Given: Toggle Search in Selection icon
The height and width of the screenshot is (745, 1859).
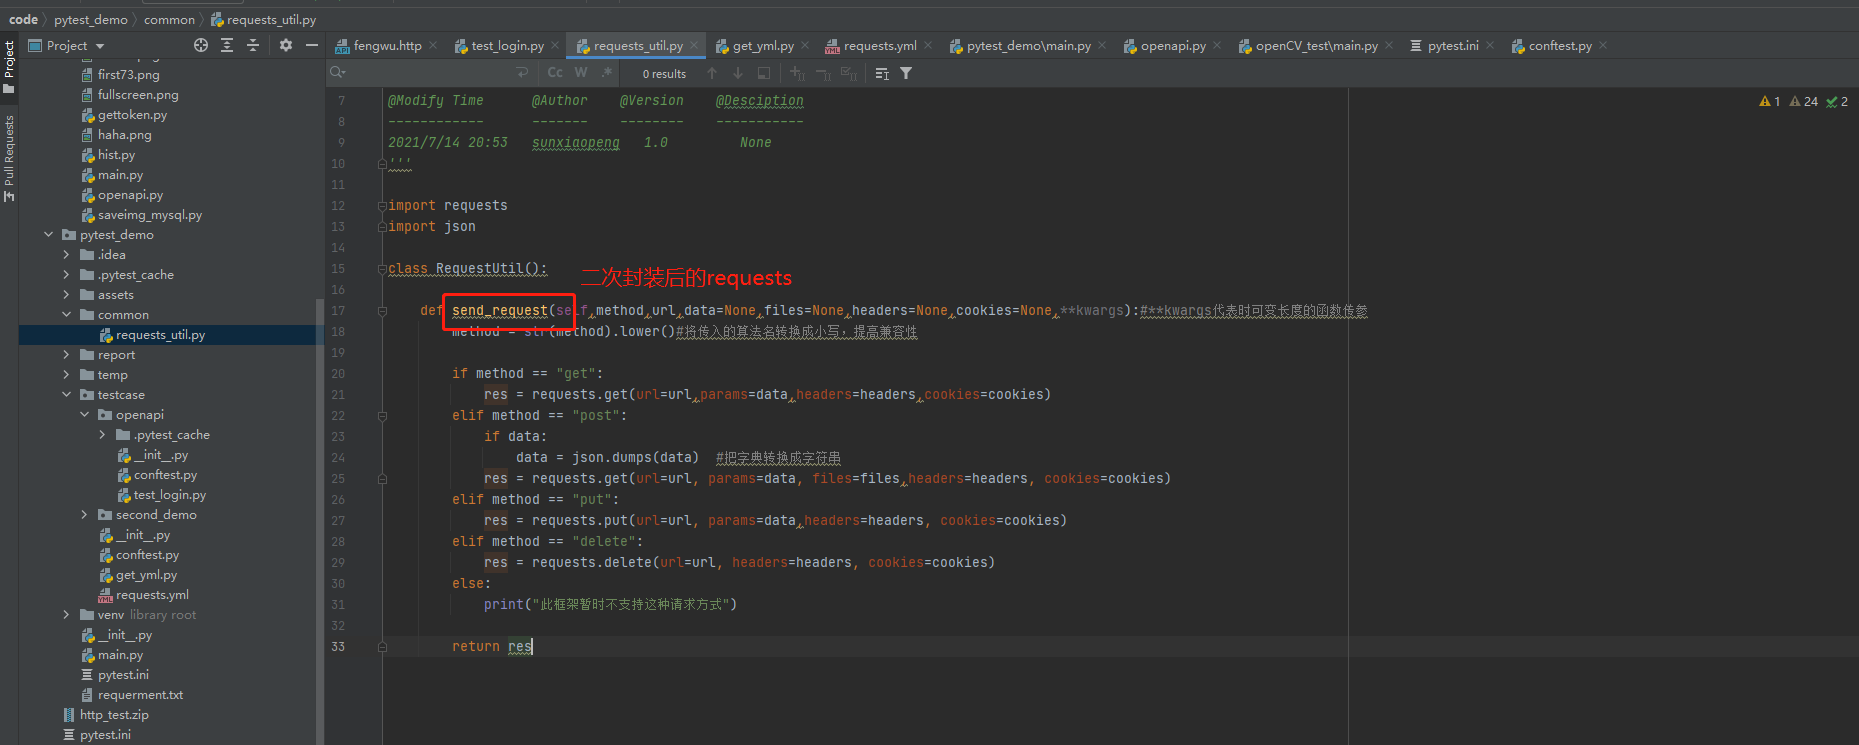Looking at the screenshot, I should point(764,73).
